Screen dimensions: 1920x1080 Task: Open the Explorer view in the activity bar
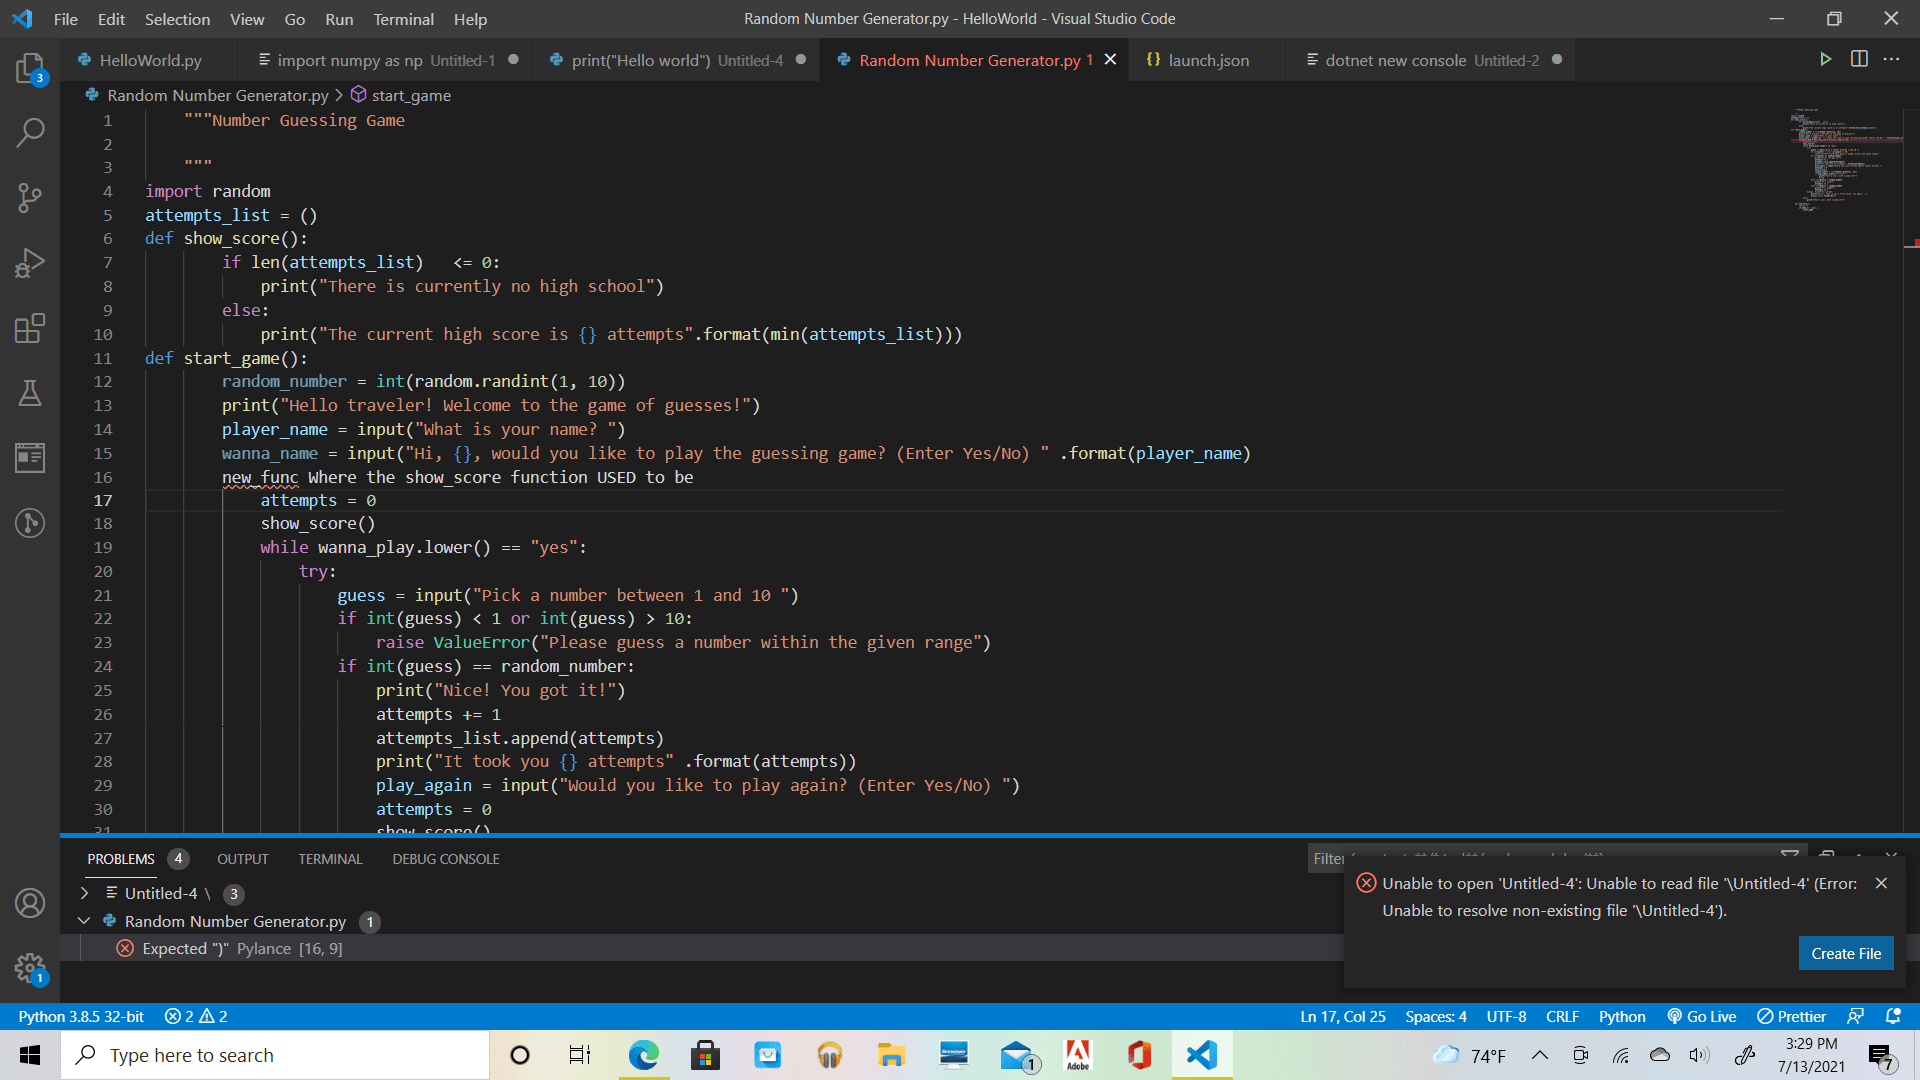tap(31, 66)
